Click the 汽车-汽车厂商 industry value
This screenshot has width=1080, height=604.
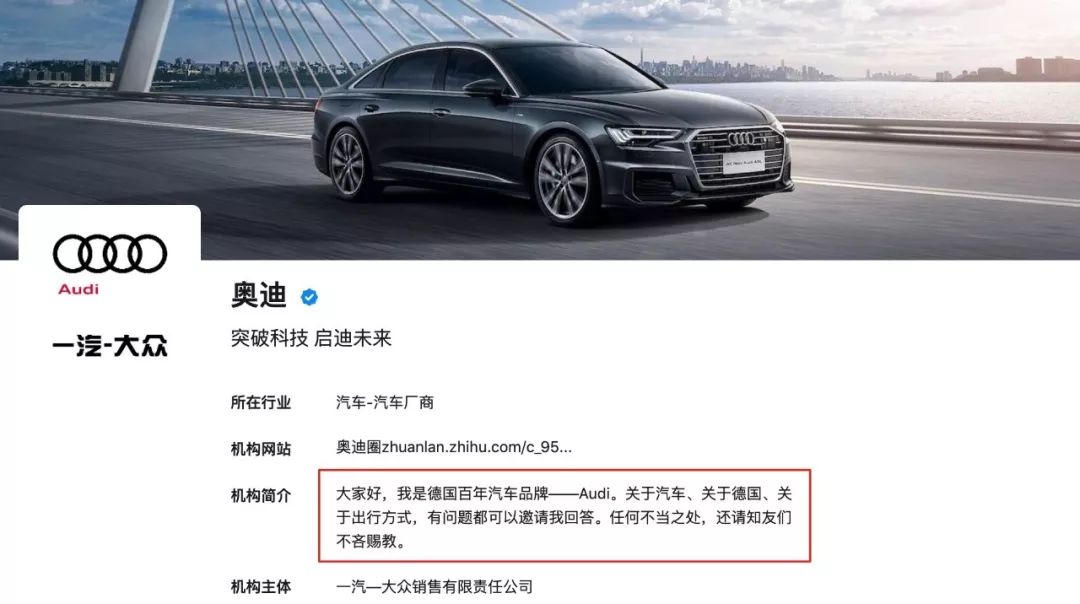coord(385,403)
